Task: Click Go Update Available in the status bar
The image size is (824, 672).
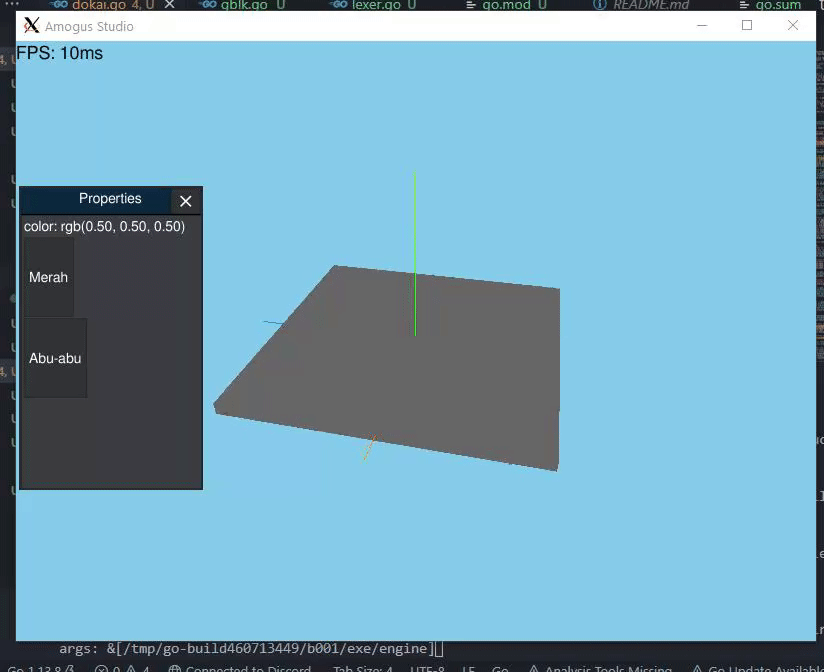Action: click(766, 666)
